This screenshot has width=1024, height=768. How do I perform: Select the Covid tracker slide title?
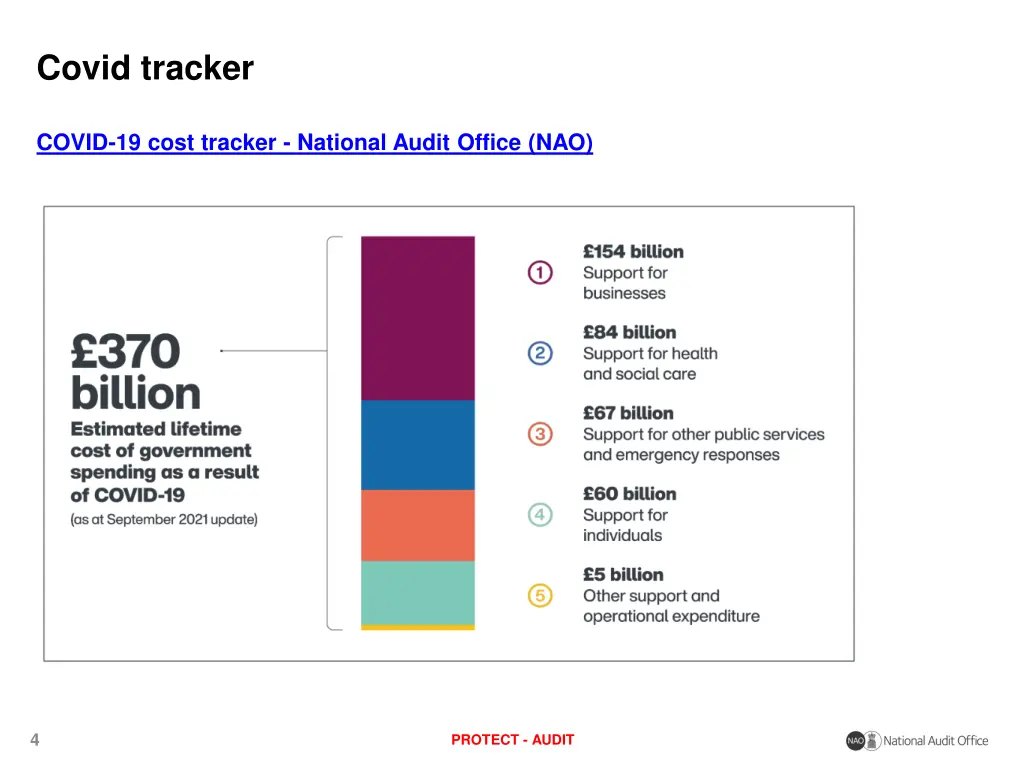point(145,68)
